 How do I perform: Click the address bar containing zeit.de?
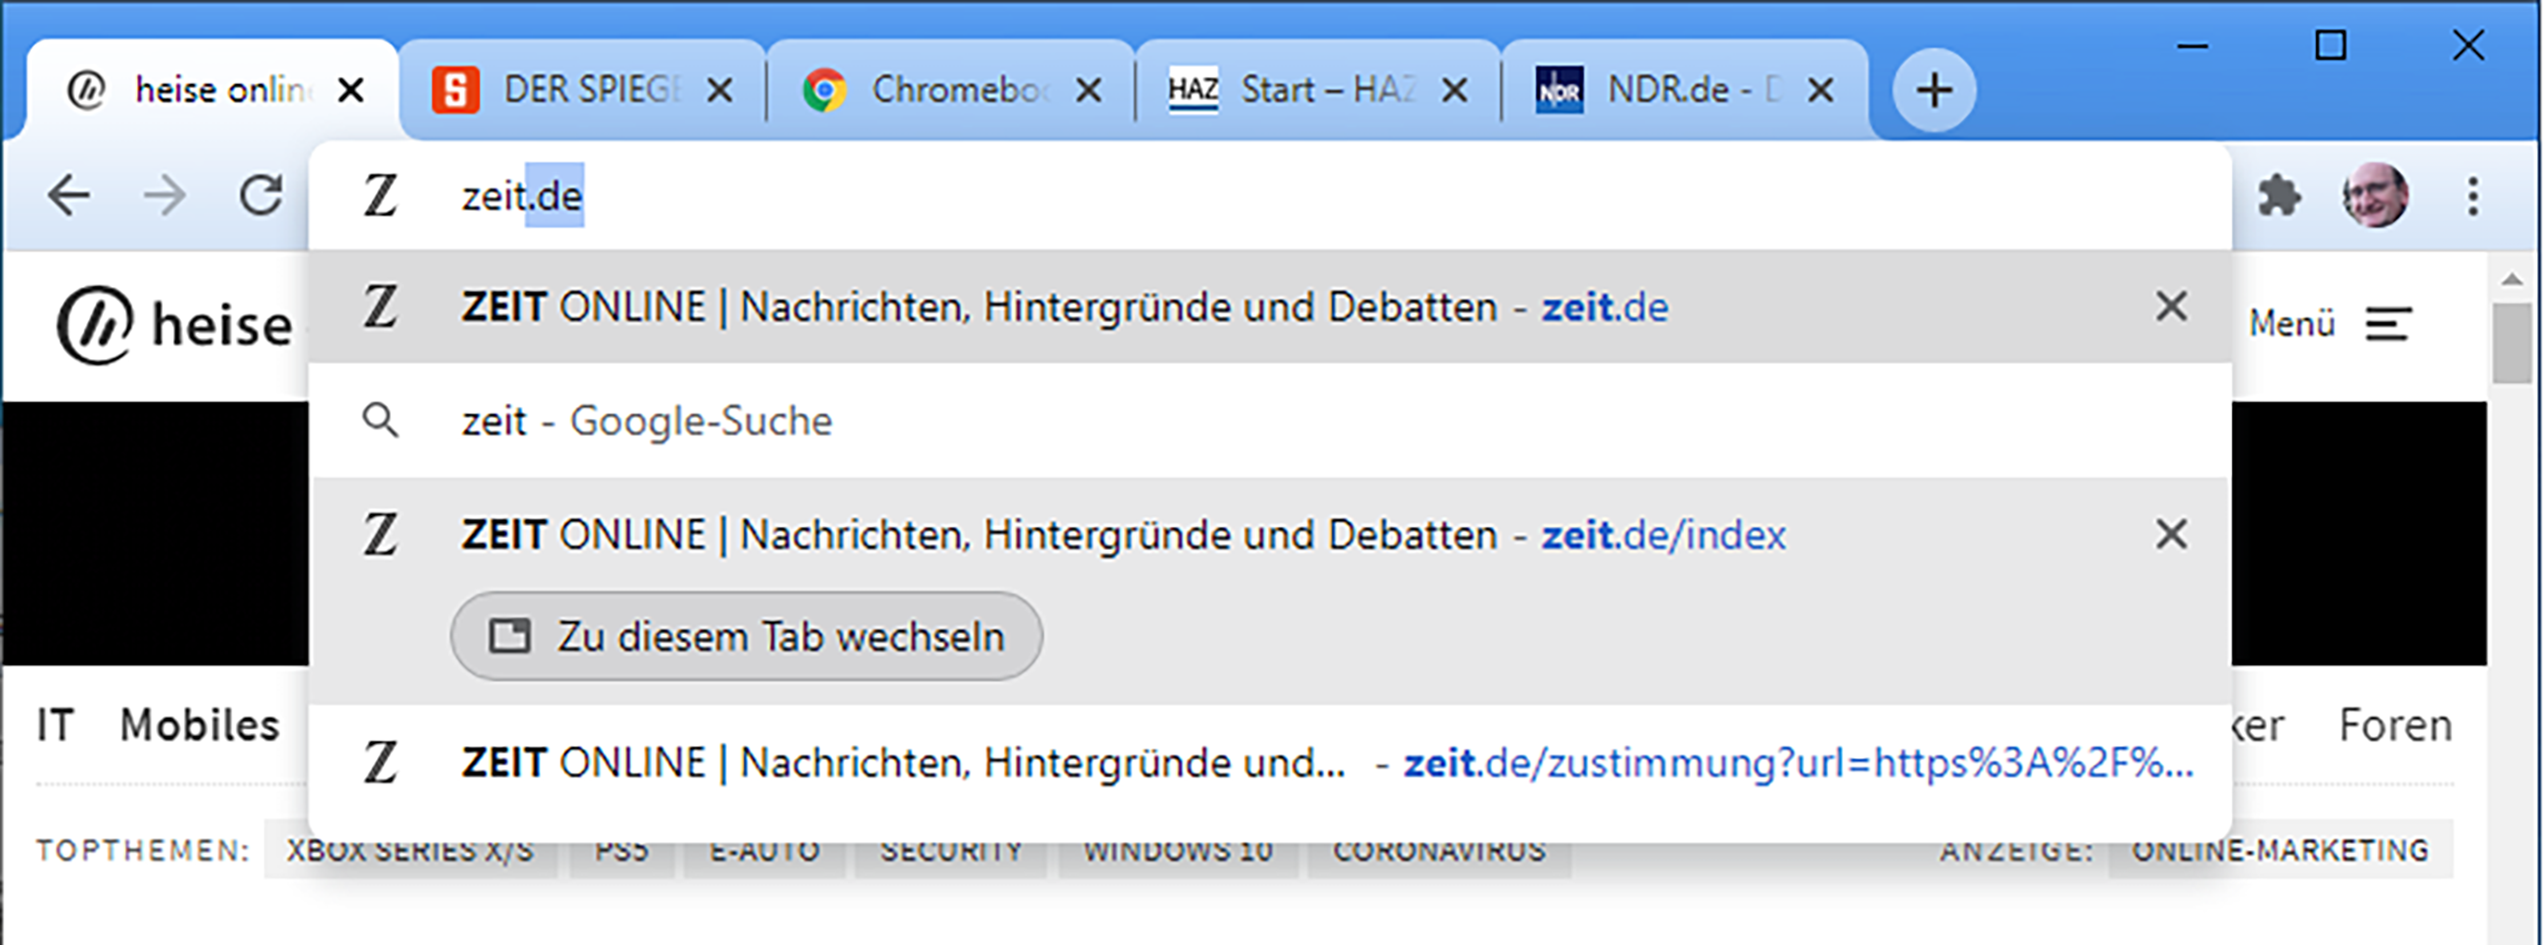pyautogui.click(x=1270, y=196)
